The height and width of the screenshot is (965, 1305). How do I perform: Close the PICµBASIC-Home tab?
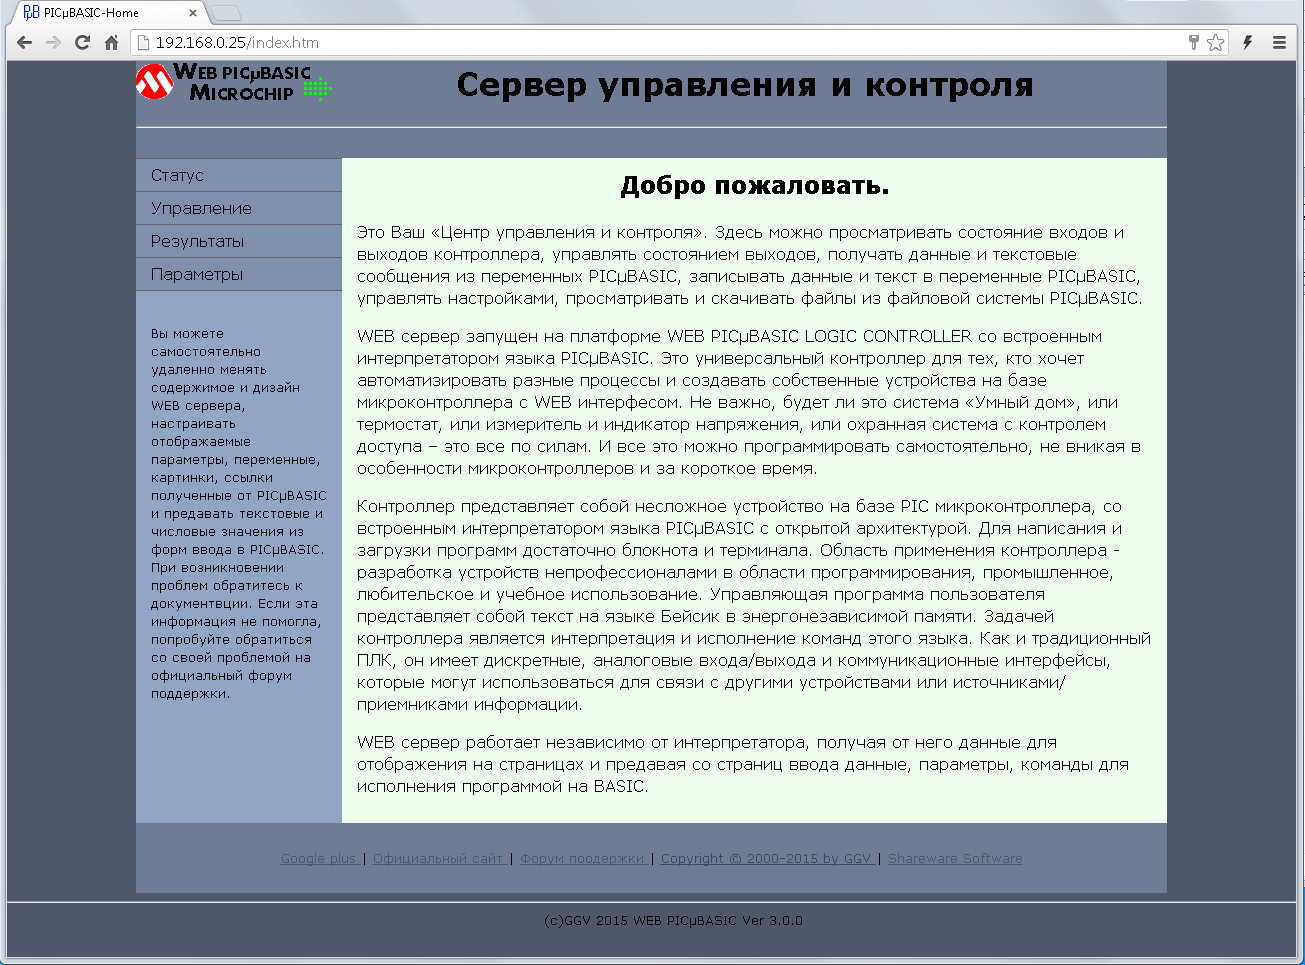pyautogui.click(x=193, y=13)
